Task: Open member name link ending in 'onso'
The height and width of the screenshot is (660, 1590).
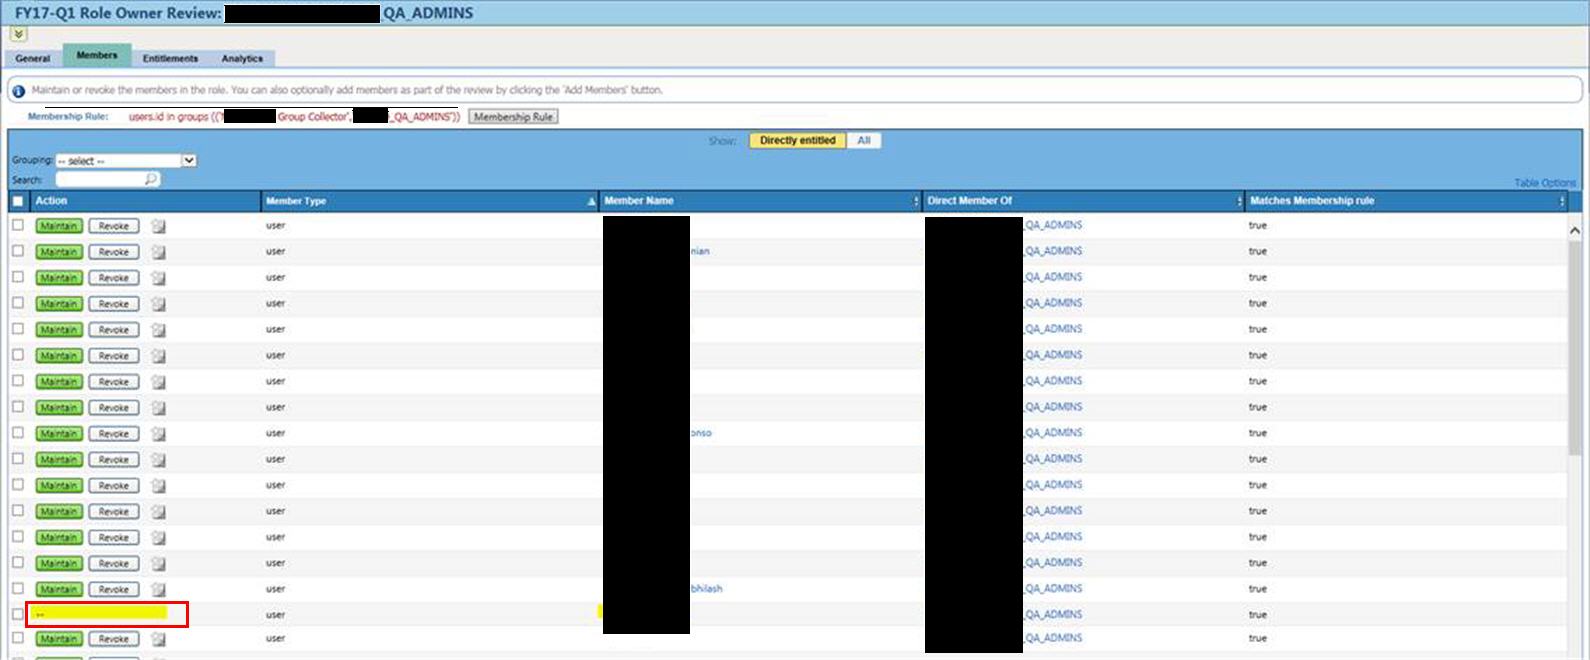Action: (x=701, y=433)
